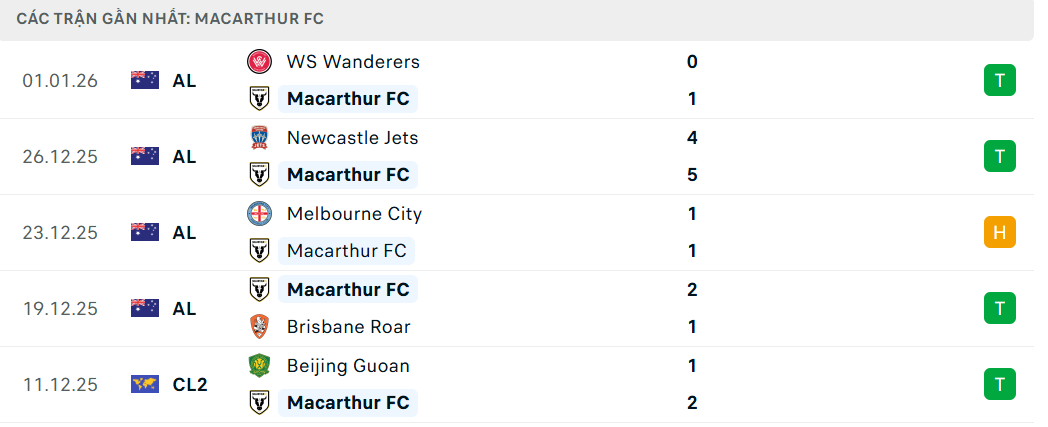1048x427 pixels.
Task: Open the Melbourne City team link
Action: [354, 214]
